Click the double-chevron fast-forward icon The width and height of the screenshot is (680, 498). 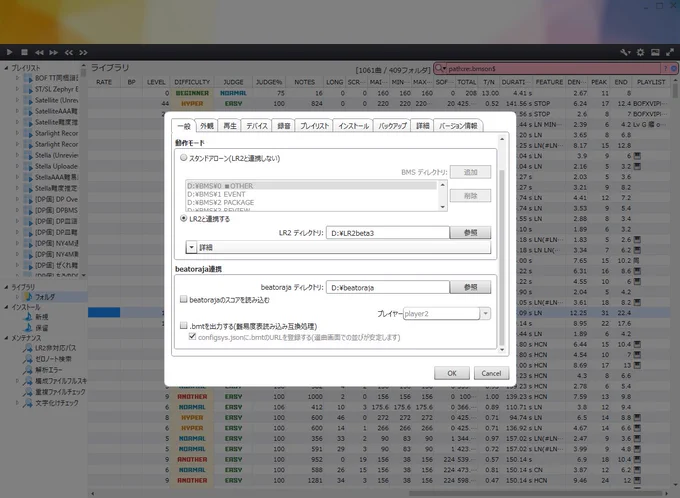(x=83, y=52)
